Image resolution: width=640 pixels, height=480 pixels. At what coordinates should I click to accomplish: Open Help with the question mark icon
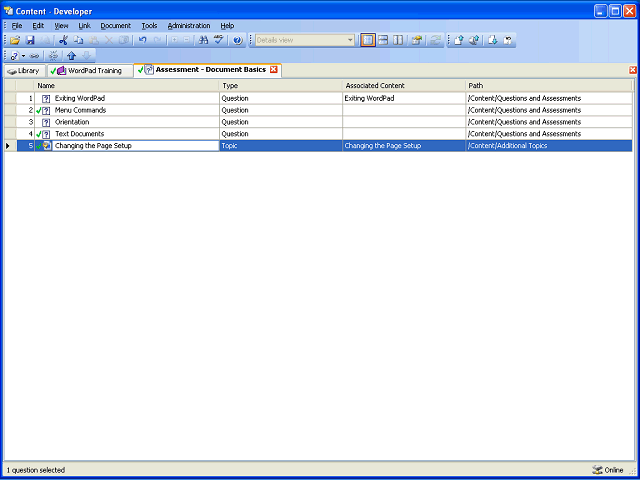[x=238, y=40]
